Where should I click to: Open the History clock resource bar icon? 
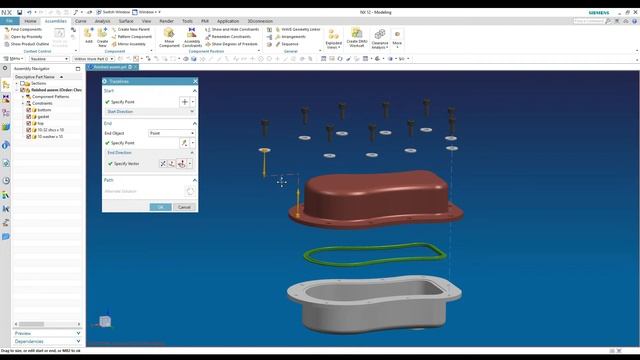click(6, 180)
